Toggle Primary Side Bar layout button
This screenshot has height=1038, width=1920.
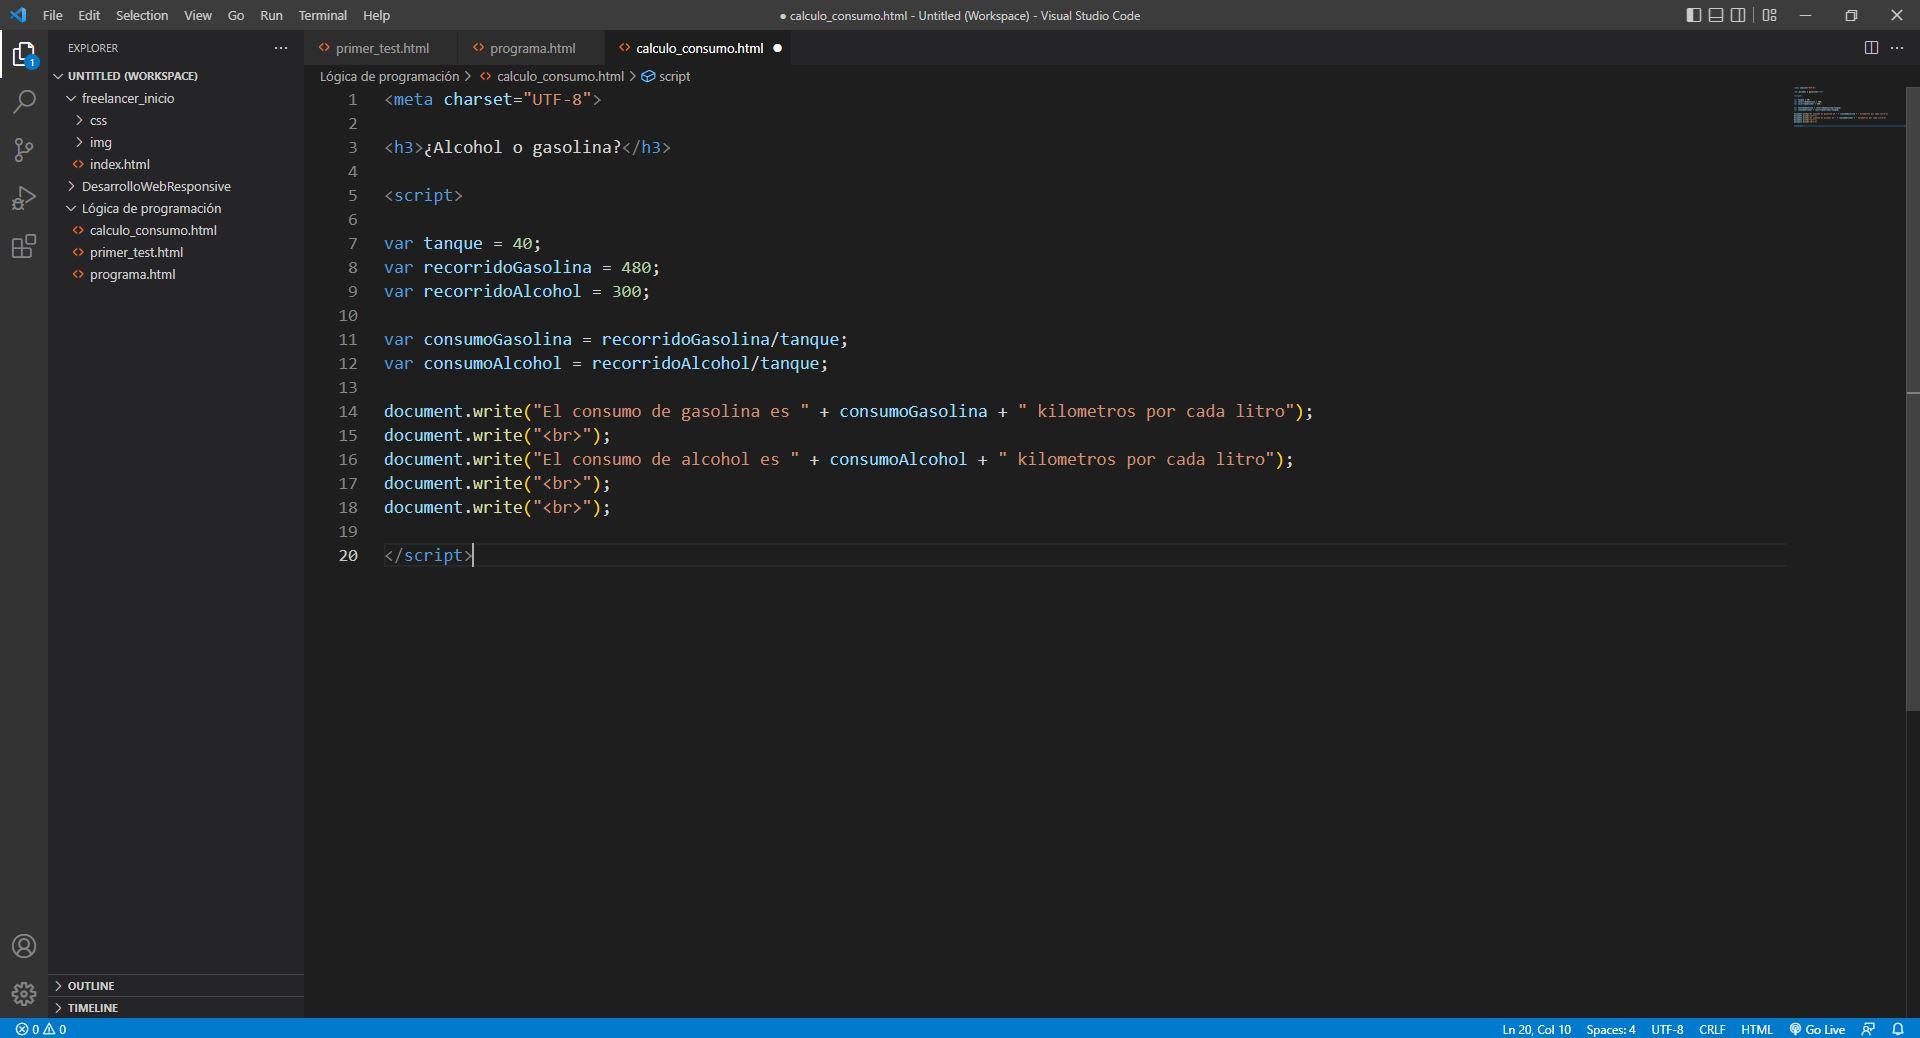pos(1693,15)
